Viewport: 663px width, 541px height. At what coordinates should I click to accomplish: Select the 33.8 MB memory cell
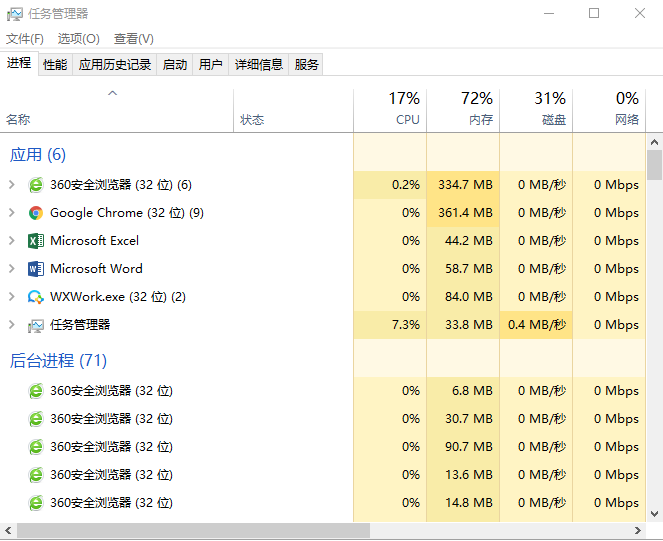(x=463, y=325)
